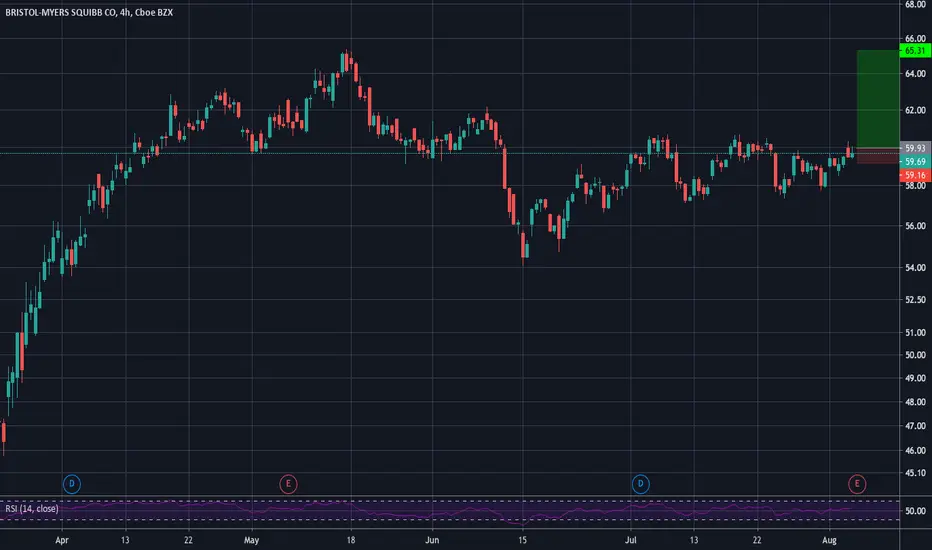Click the 48.00 price axis label

click(x=915, y=402)
